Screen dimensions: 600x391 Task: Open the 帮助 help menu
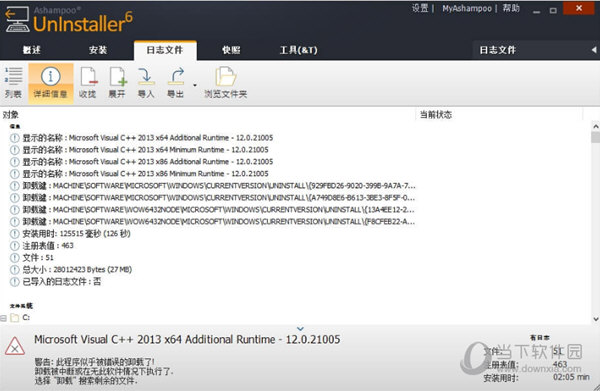[511, 8]
